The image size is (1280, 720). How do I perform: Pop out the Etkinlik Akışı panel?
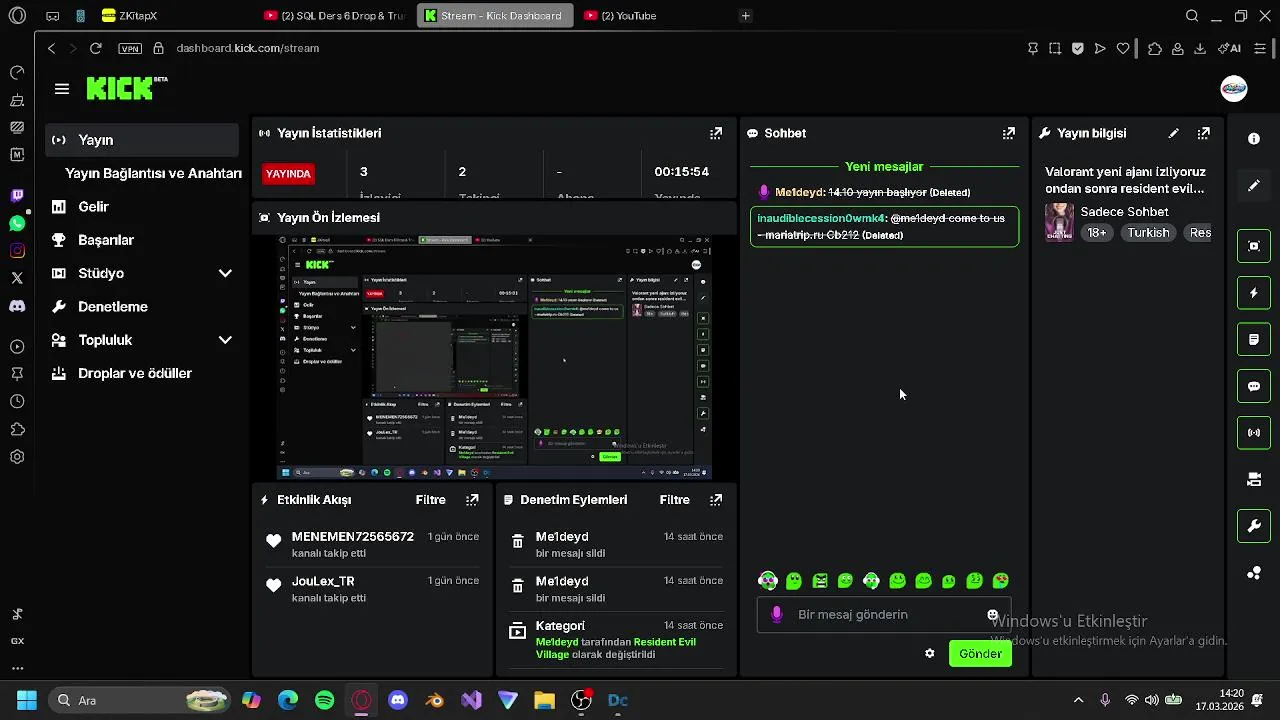point(472,500)
